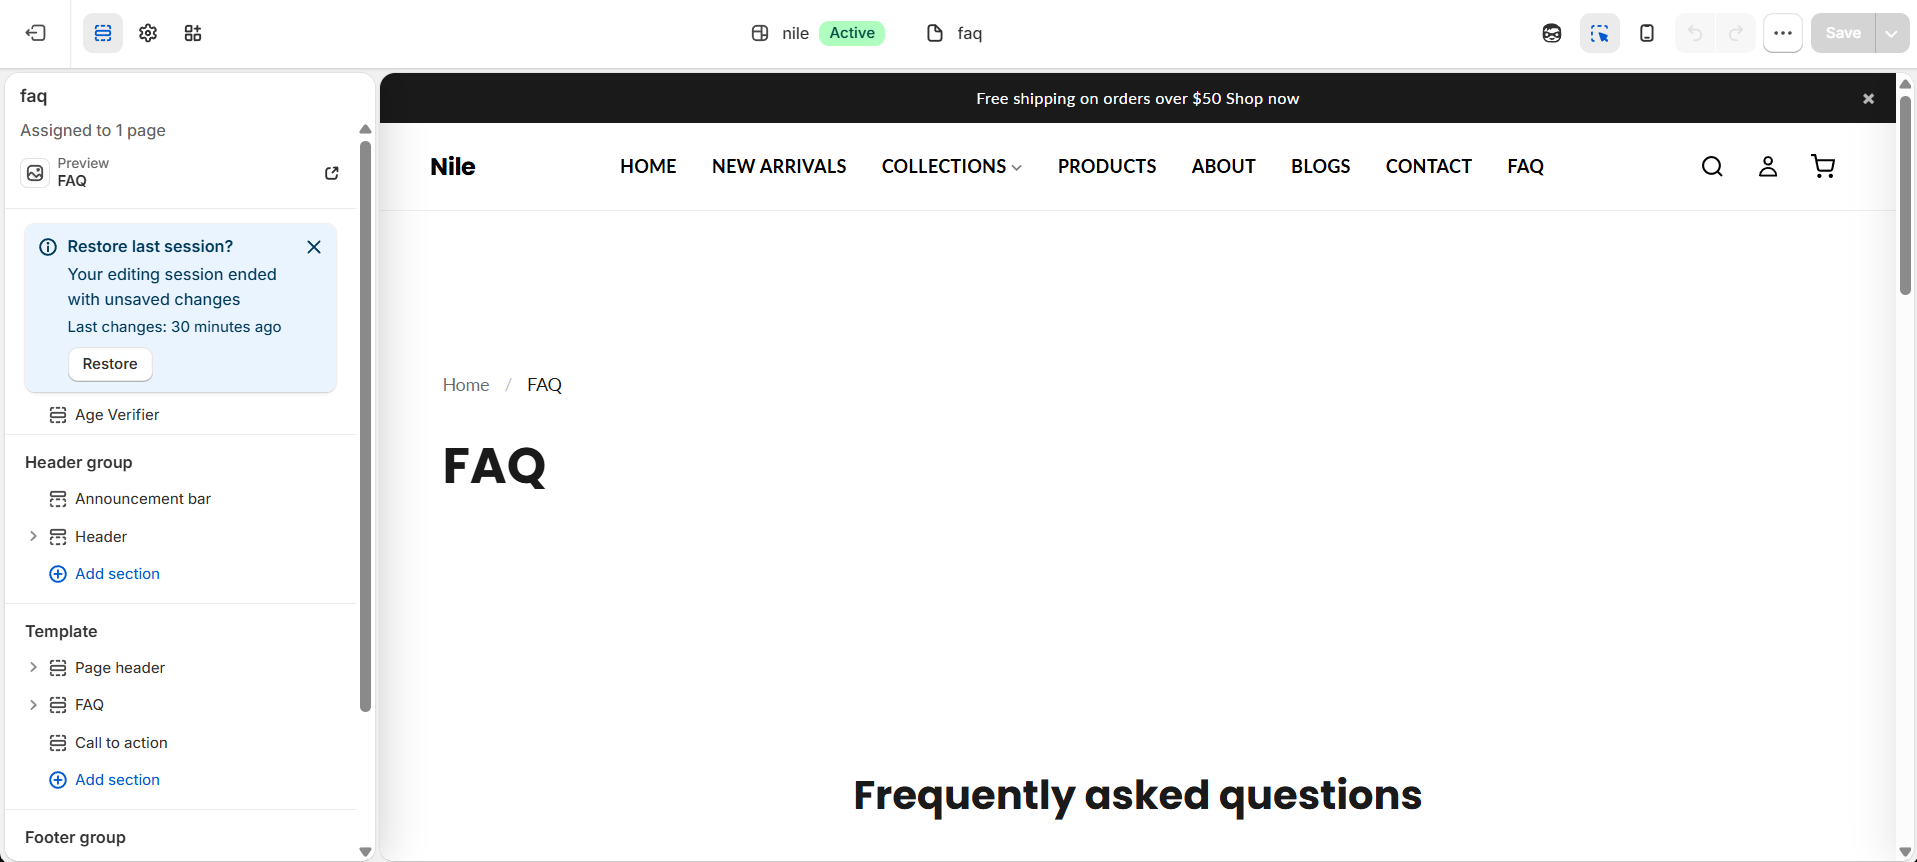1917x862 pixels.
Task: Dismiss the Restore last session notice
Action: click(x=314, y=247)
